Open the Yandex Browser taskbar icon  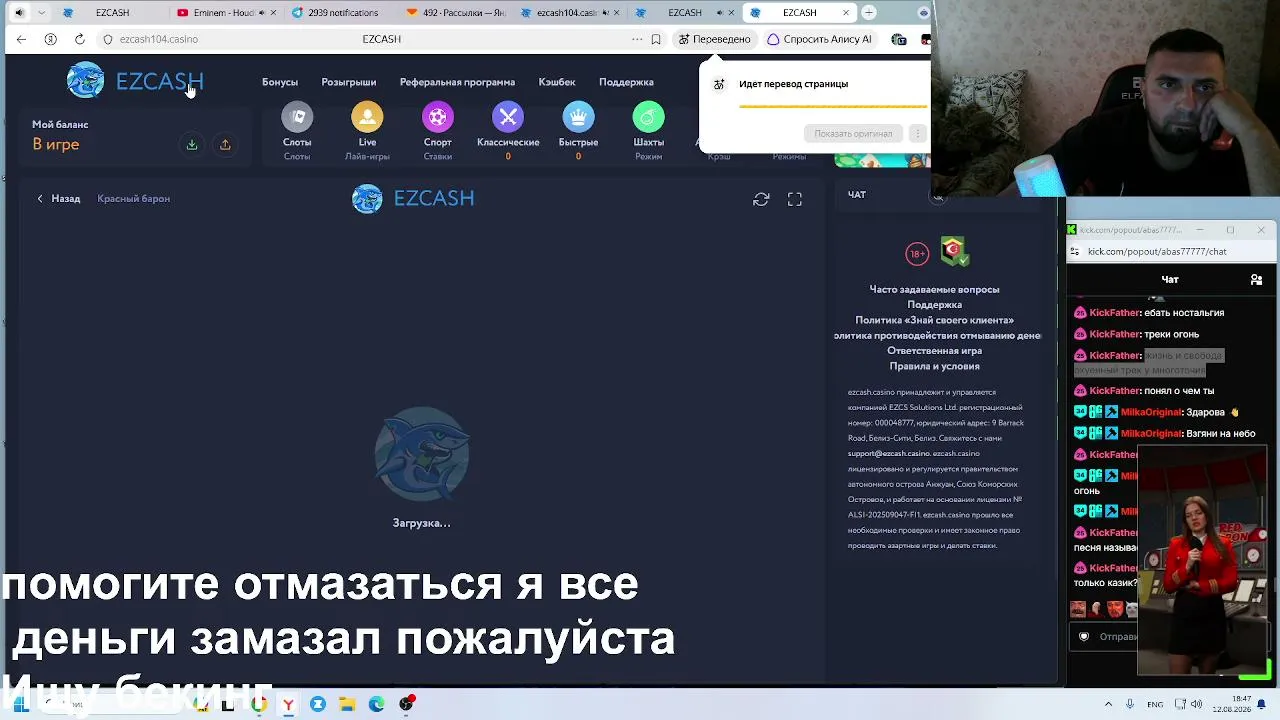(288, 704)
